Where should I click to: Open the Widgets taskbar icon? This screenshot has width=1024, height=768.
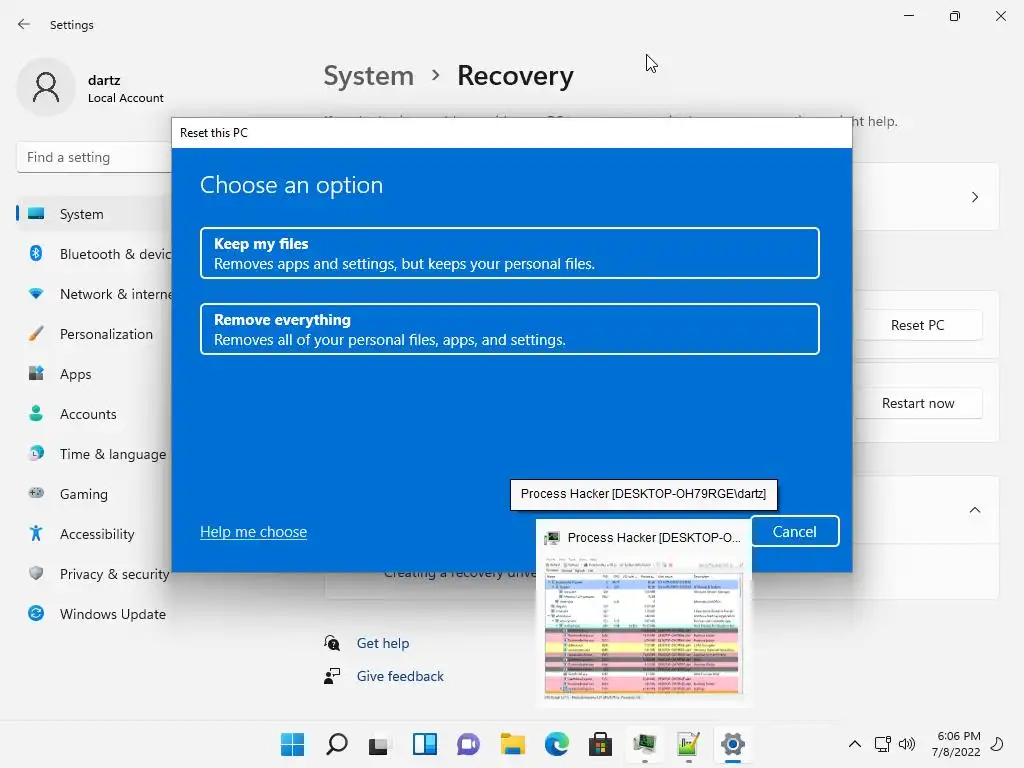coord(424,744)
